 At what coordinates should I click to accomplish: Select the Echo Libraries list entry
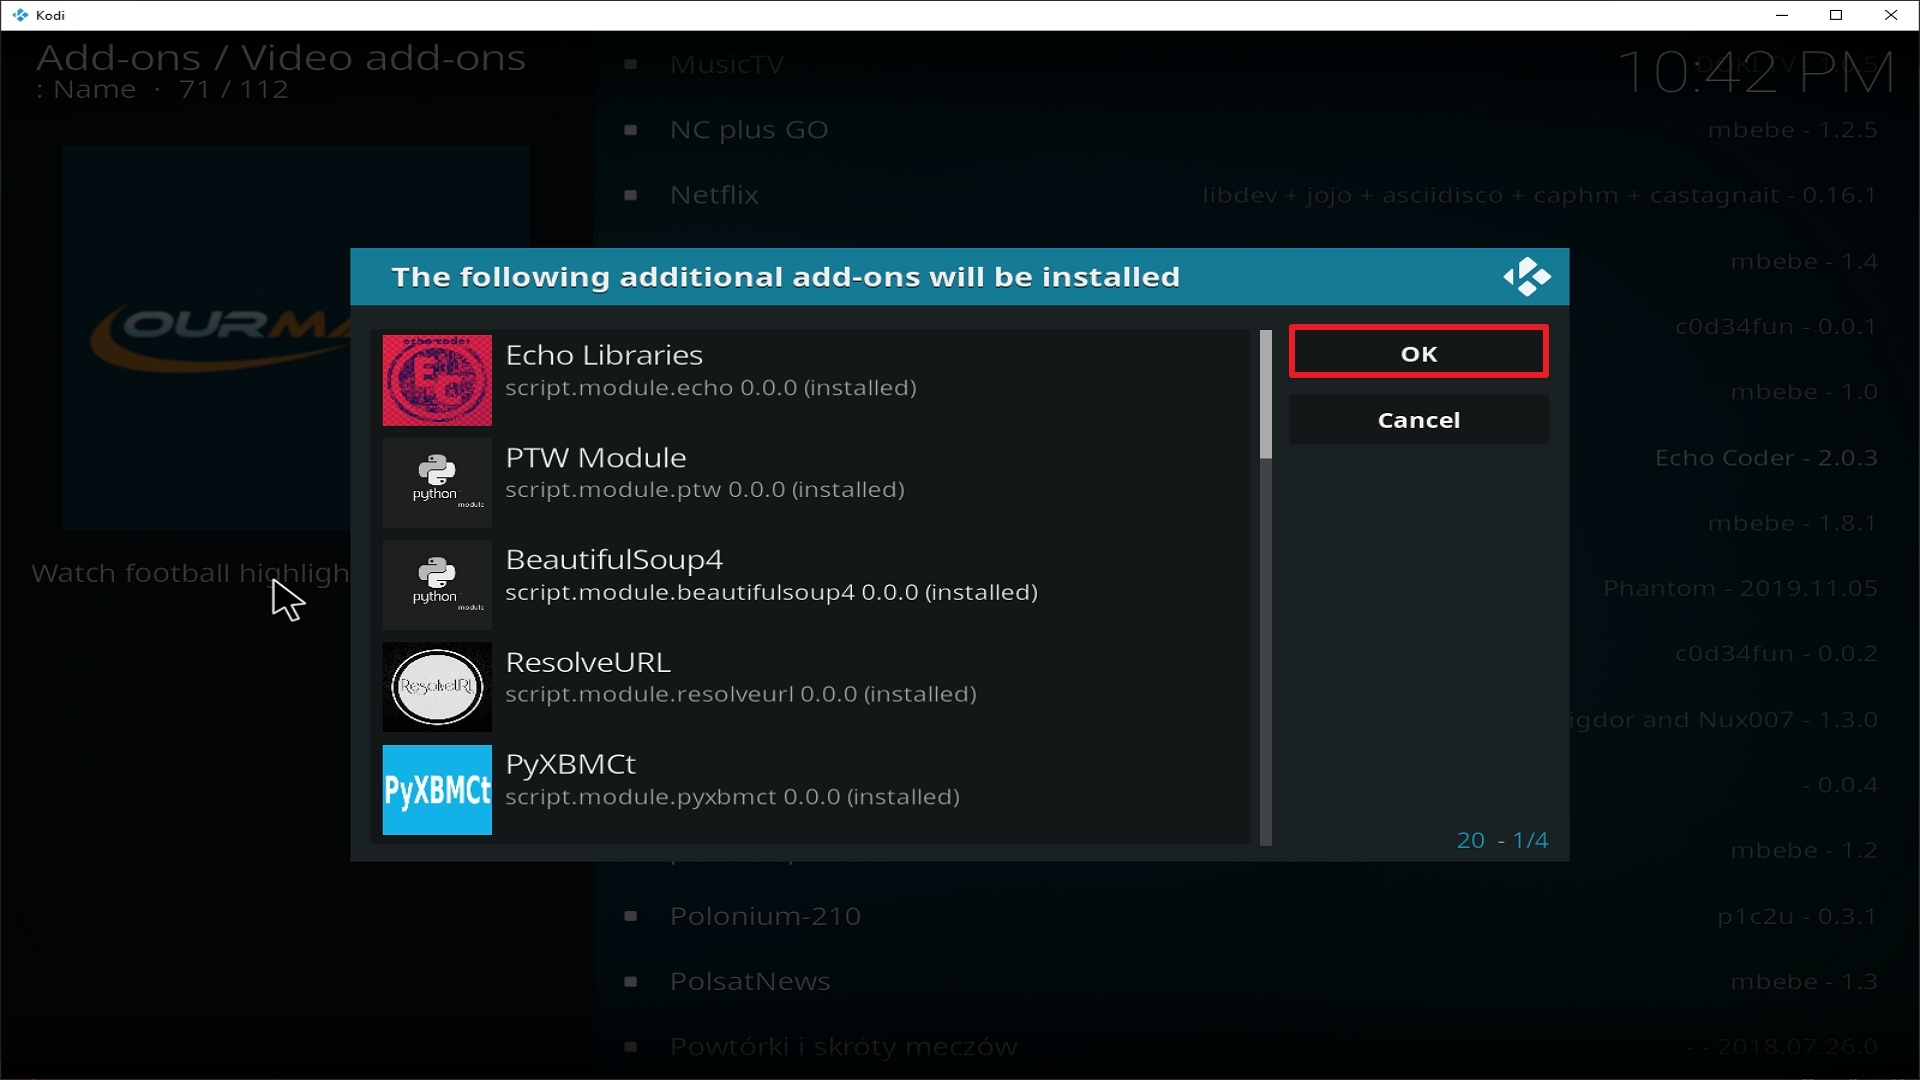[811, 380]
